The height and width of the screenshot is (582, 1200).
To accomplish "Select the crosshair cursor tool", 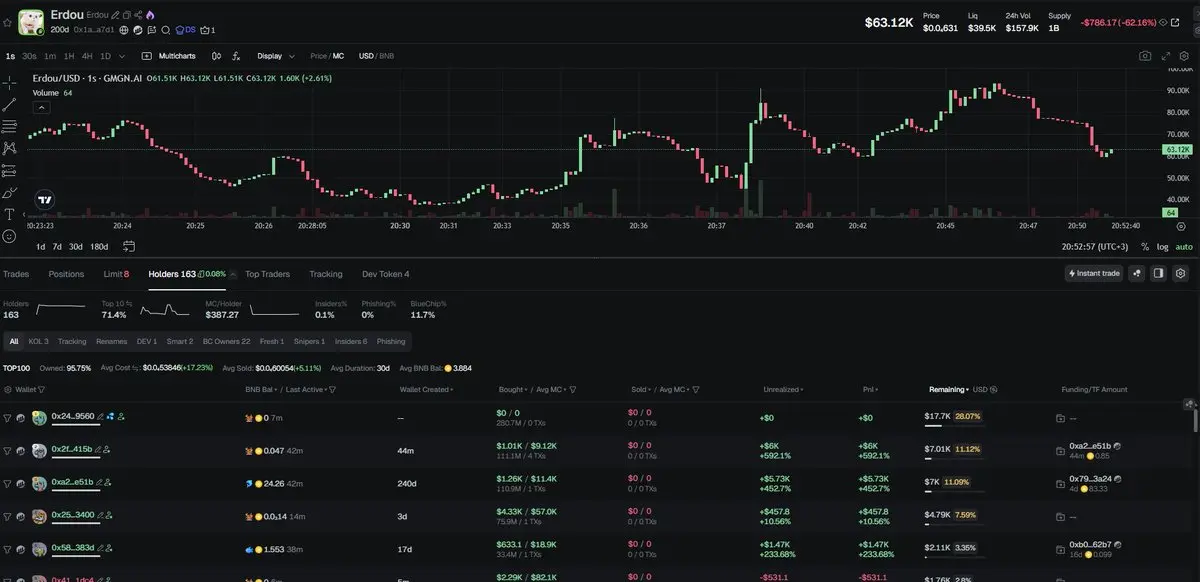I will [9, 83].
